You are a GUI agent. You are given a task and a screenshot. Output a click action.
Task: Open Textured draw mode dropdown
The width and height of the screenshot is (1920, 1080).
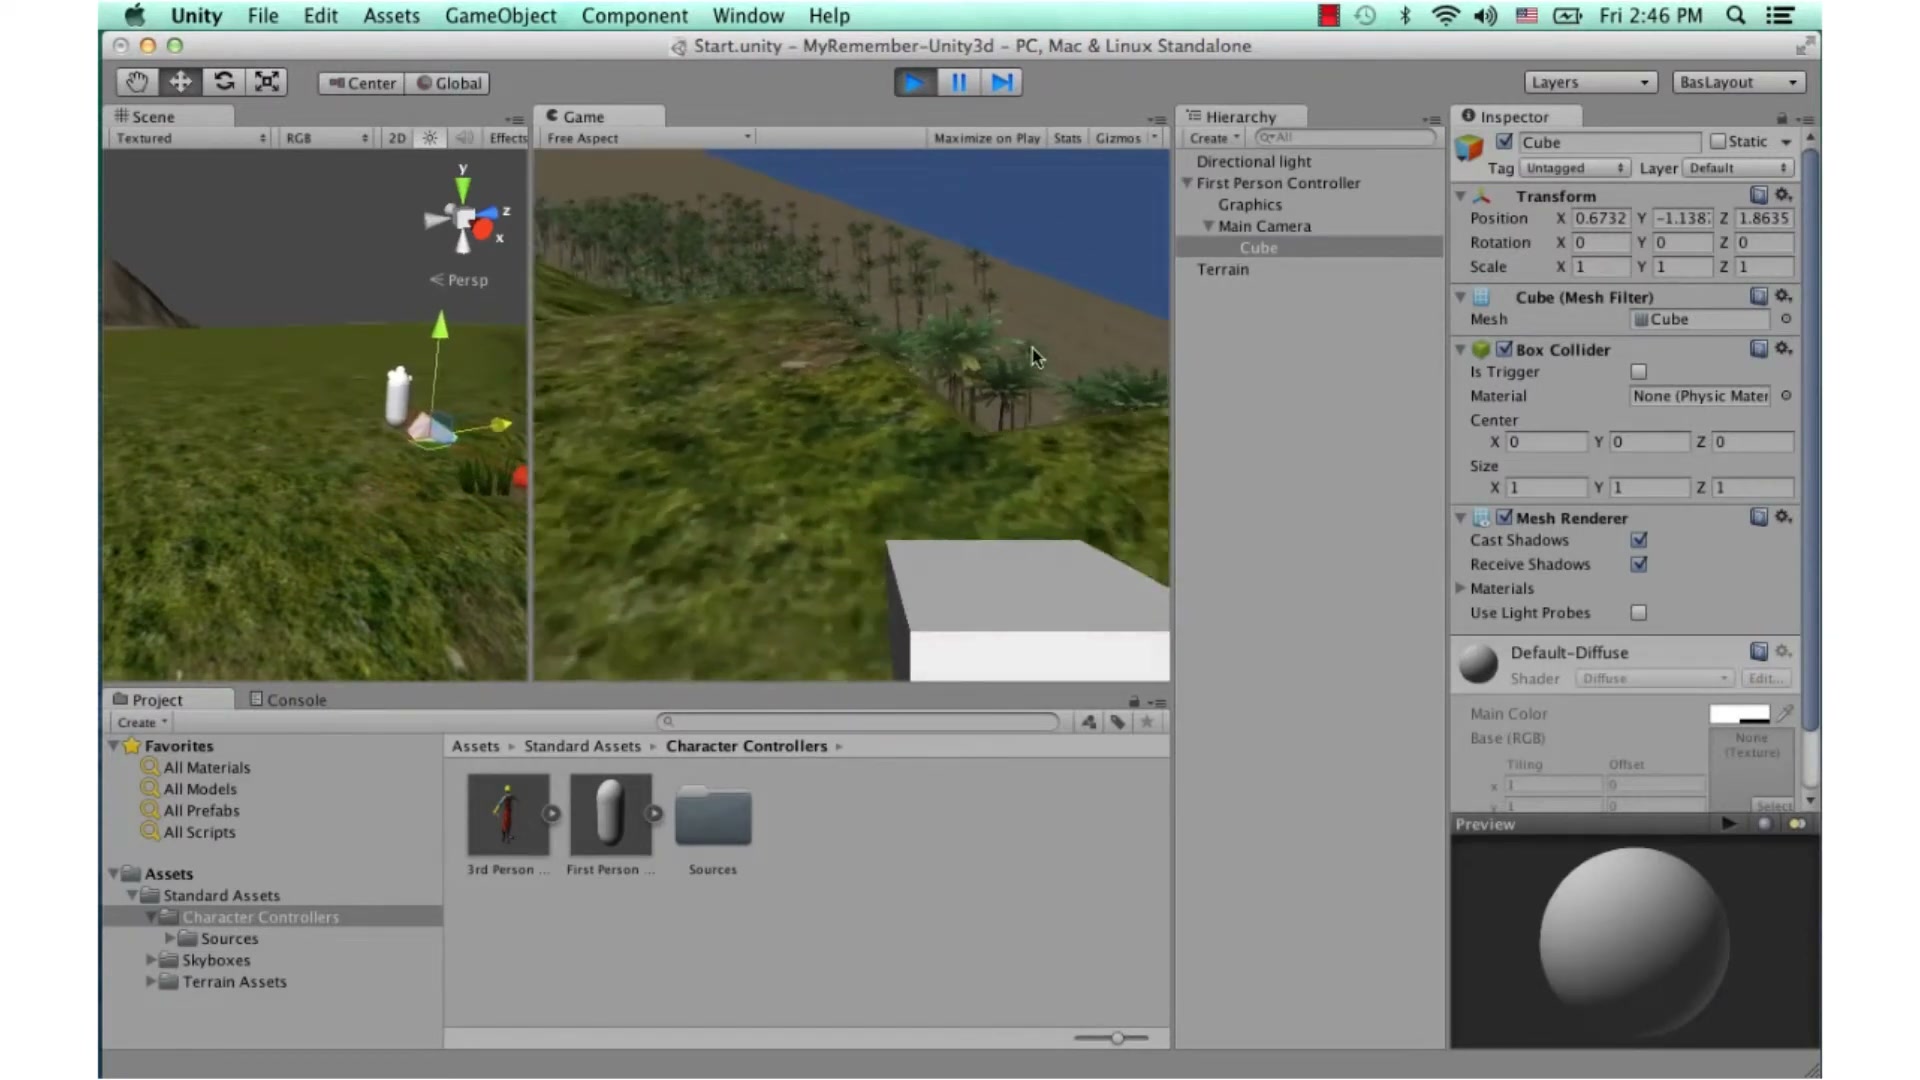pos(191,138)
